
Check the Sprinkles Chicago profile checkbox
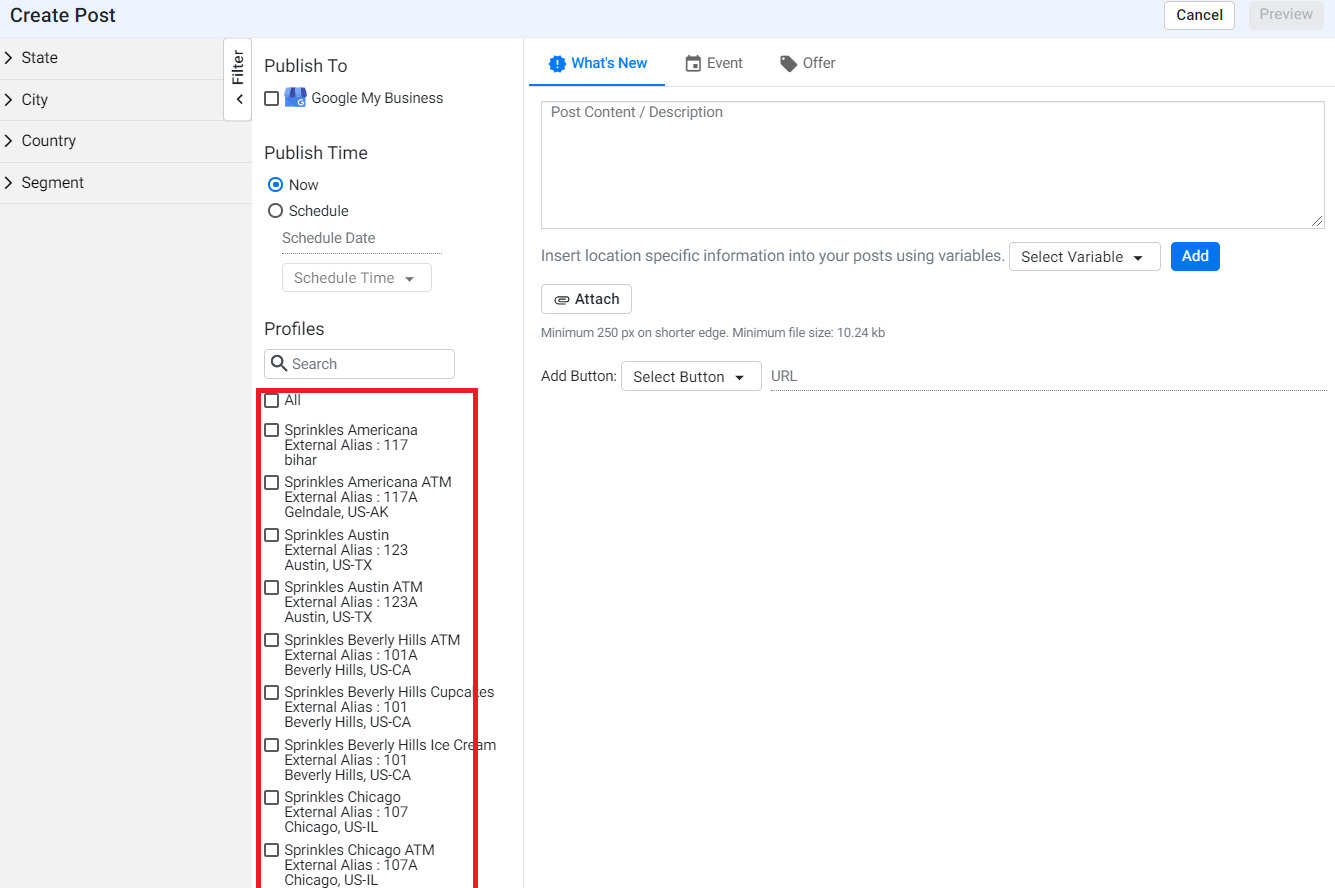pos(271,797)
